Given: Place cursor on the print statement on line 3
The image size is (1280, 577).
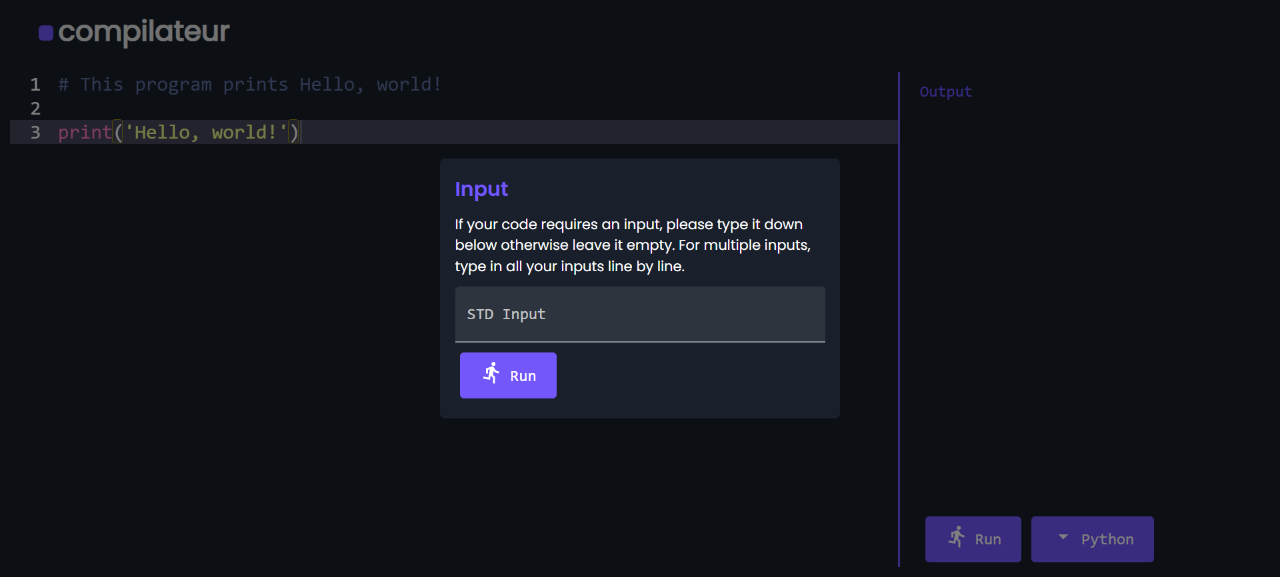Looking at the screenshot, I should pos(85,131).
